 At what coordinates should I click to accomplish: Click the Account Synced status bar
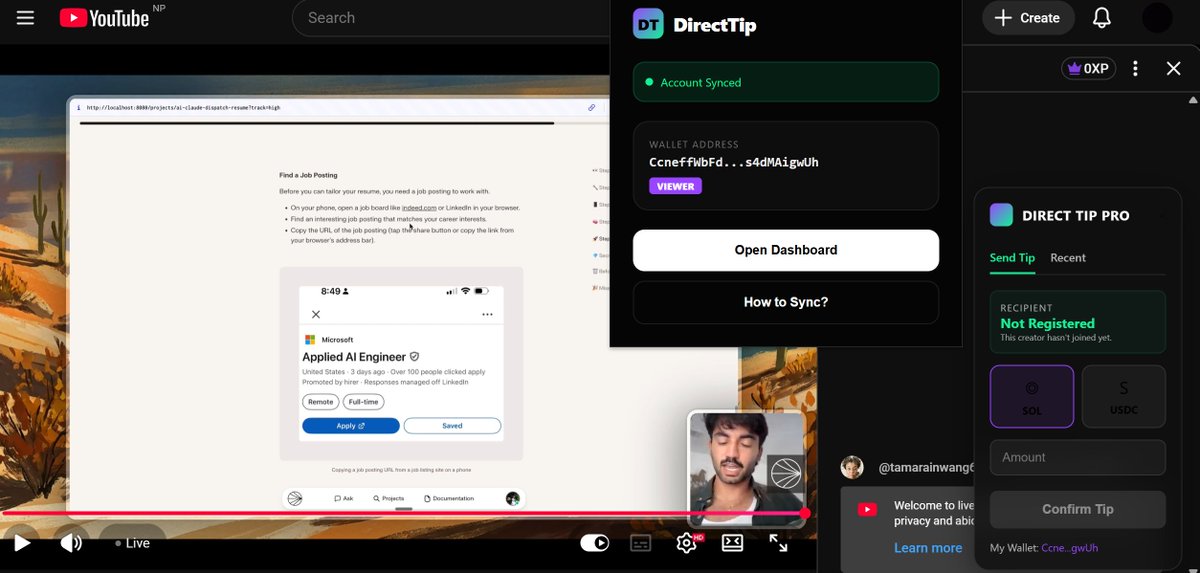click(786, 82)
